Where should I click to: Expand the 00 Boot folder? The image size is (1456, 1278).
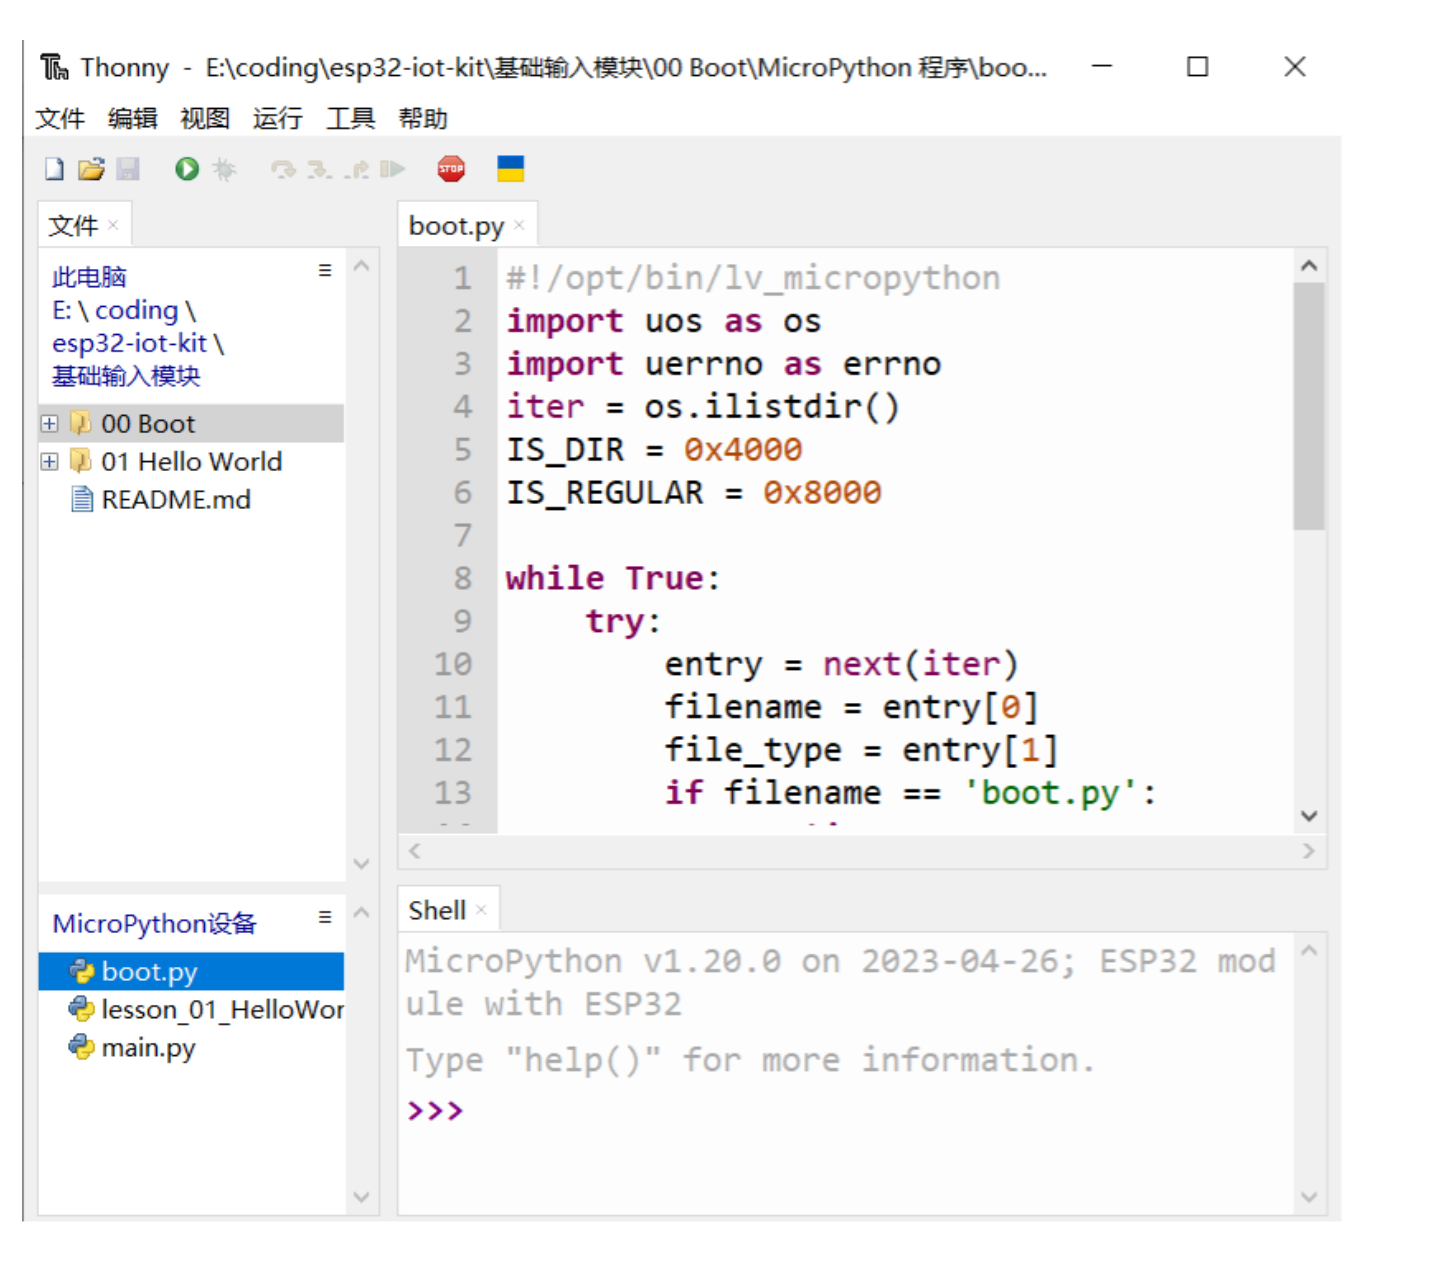(49, 423)
